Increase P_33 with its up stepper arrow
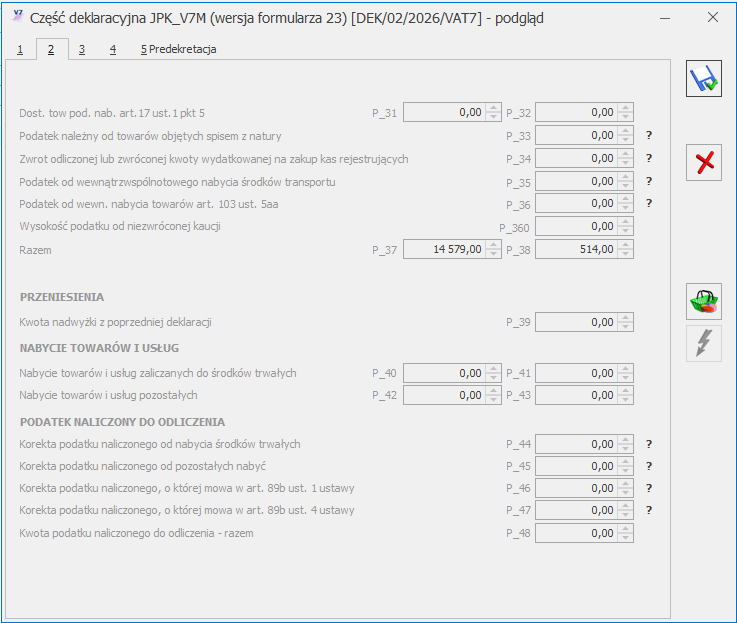The width and height of the screenshot is (737, 623). click(x=626, y=131)
